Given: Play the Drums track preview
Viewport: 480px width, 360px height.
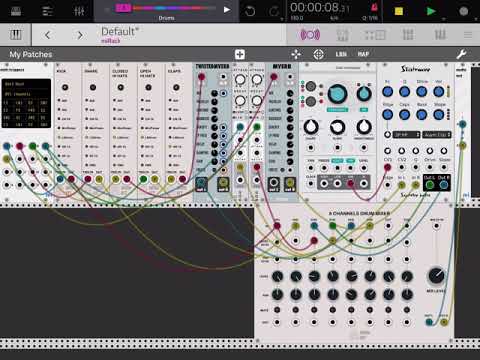Looking at the screenshot, I should 227,10.
